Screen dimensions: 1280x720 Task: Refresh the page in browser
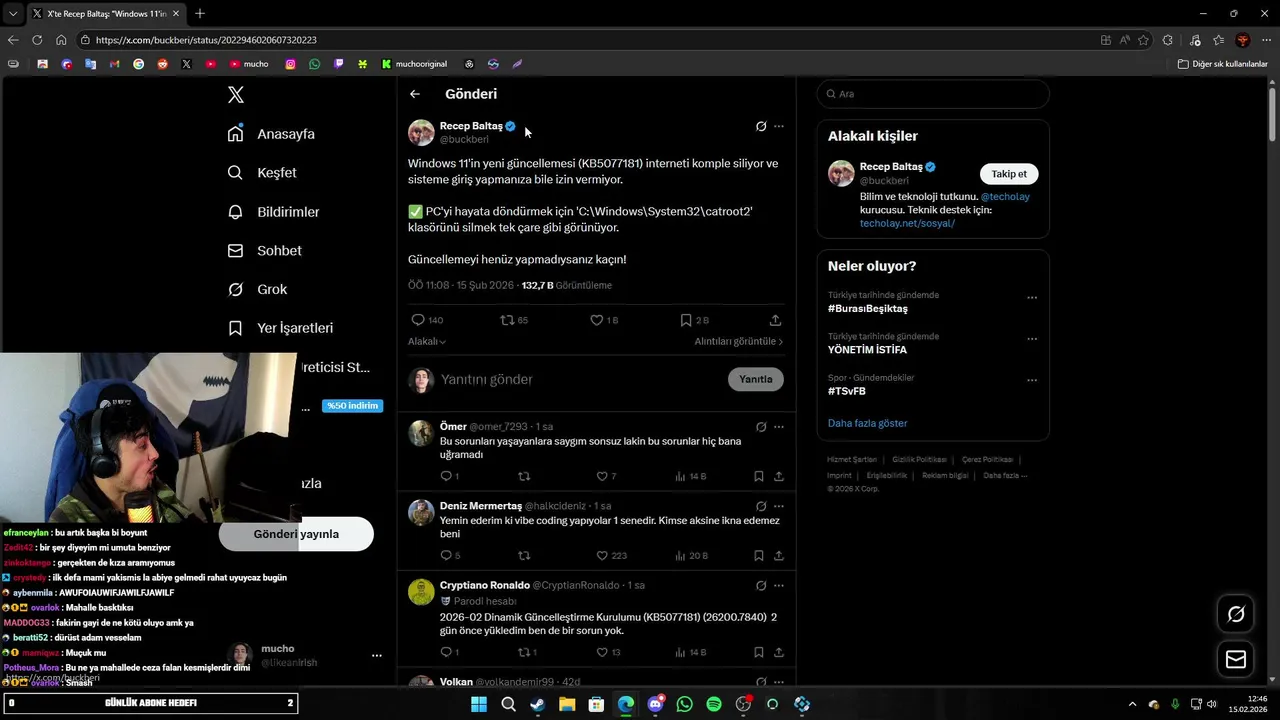pos(37,40)
